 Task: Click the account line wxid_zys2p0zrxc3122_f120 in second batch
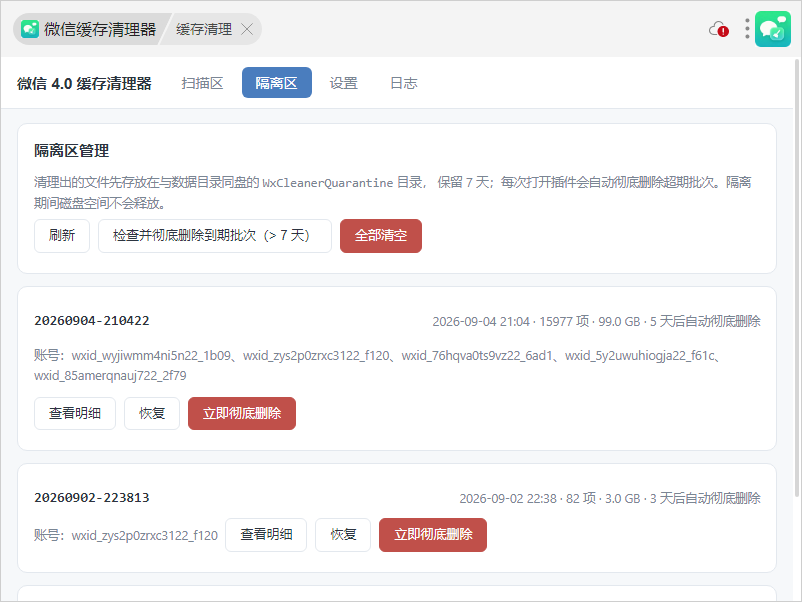tap(126, 536)
